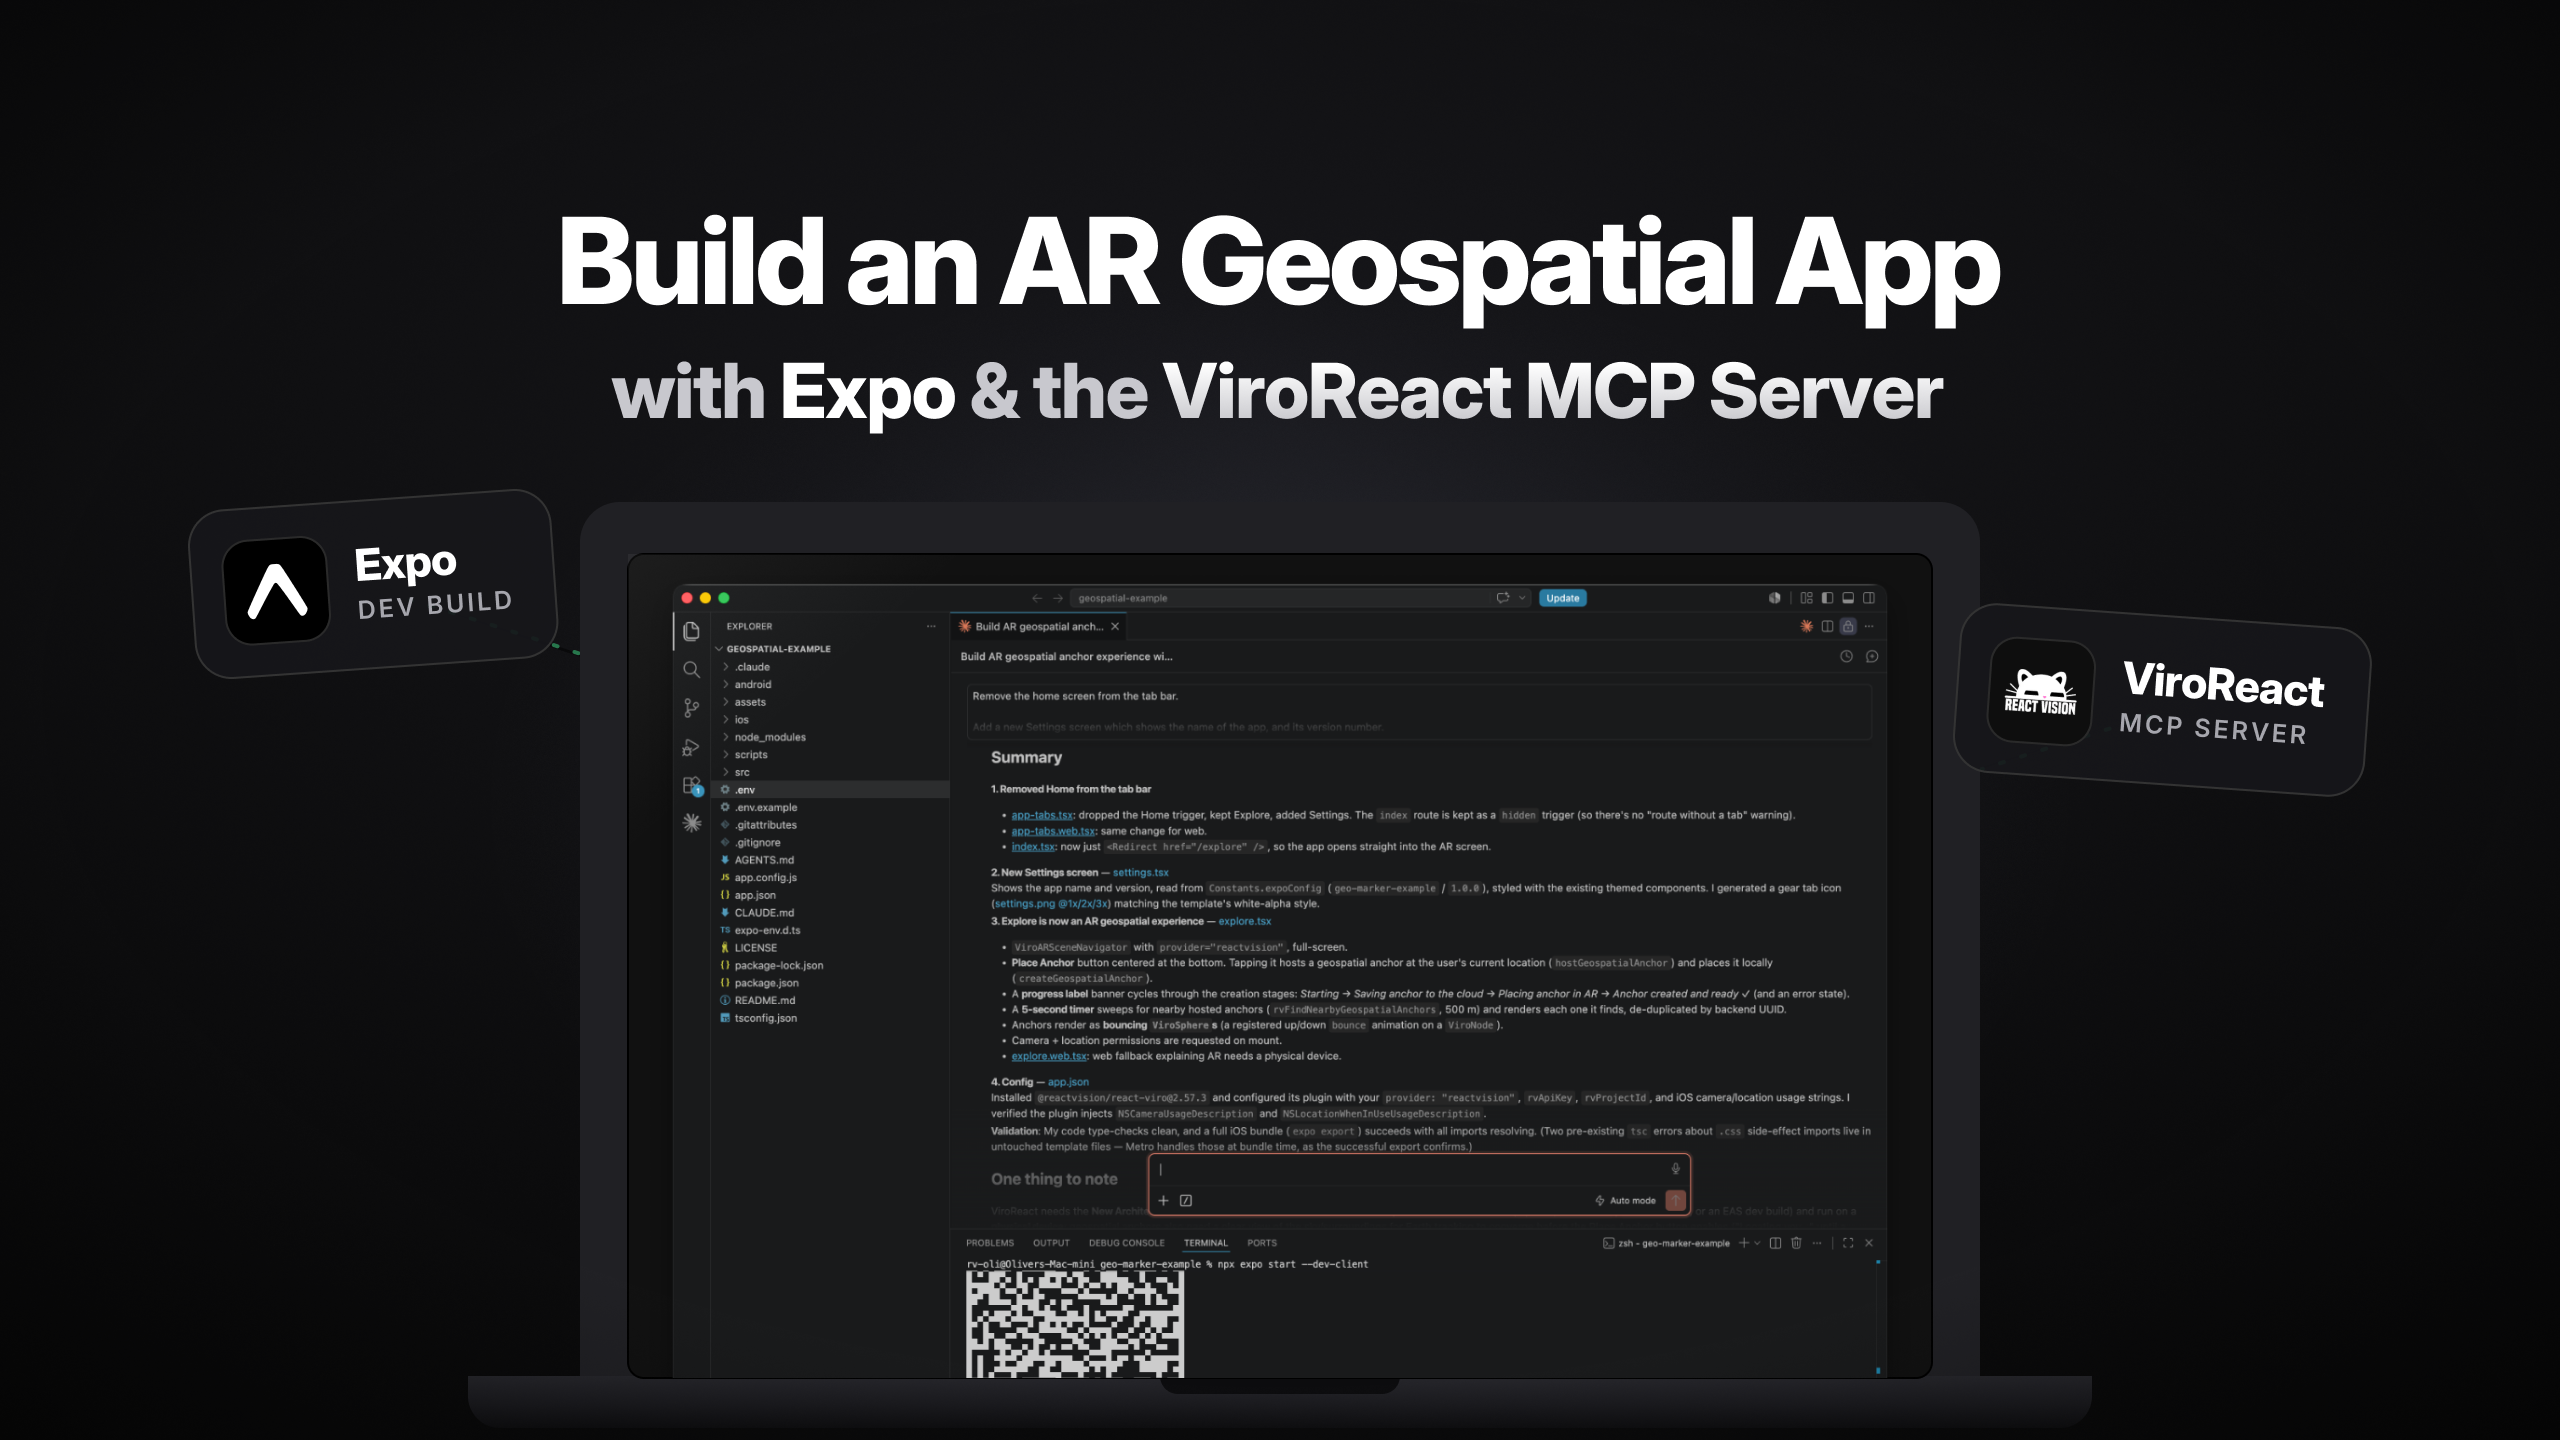Click the split terminal icon
Viewport: 2560px width, 1440px height.
(x=1775, y=1243)
